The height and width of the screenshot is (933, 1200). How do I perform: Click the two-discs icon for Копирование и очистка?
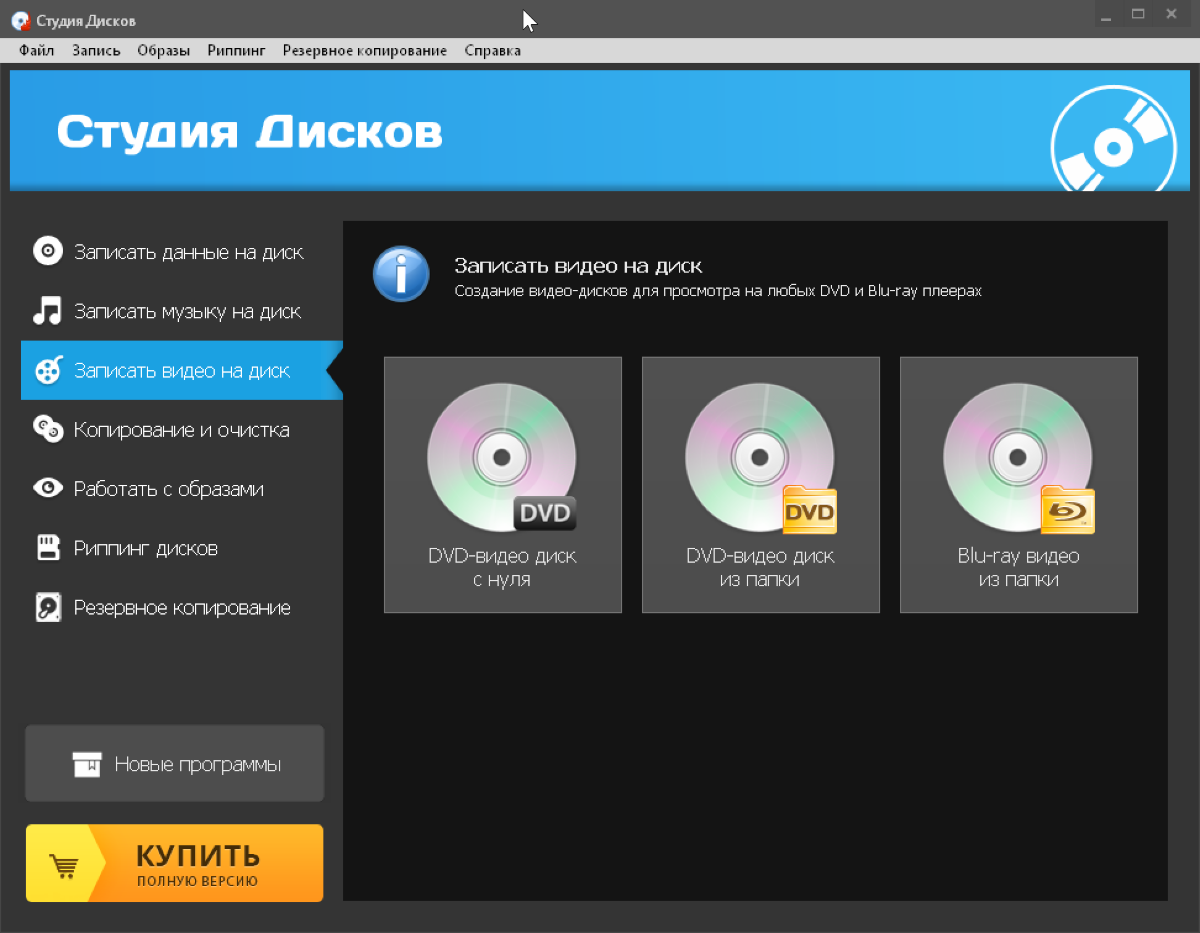(48, 429)
